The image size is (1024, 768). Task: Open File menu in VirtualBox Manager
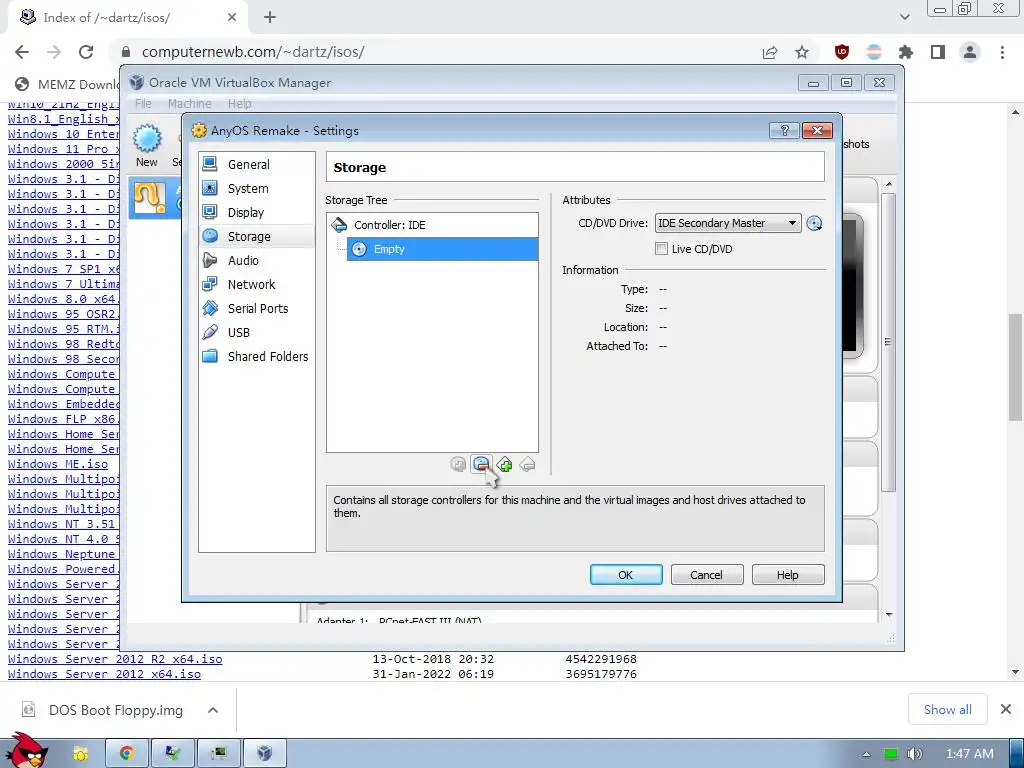pos(143,104)
